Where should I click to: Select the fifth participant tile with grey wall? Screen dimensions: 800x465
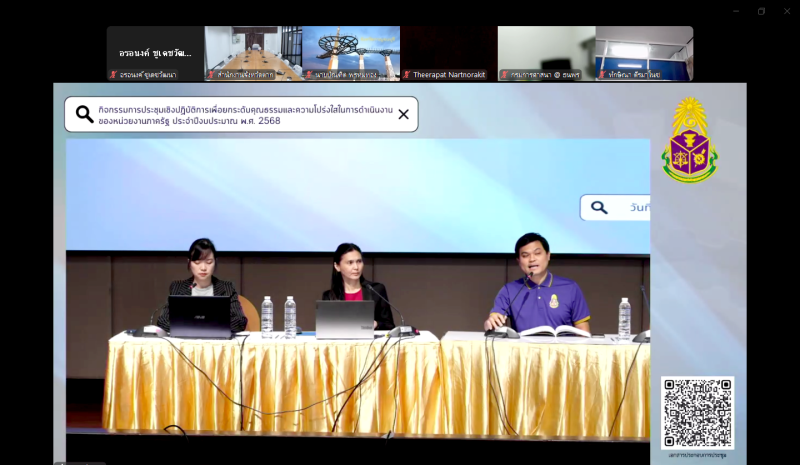click(x=546, y=50)
